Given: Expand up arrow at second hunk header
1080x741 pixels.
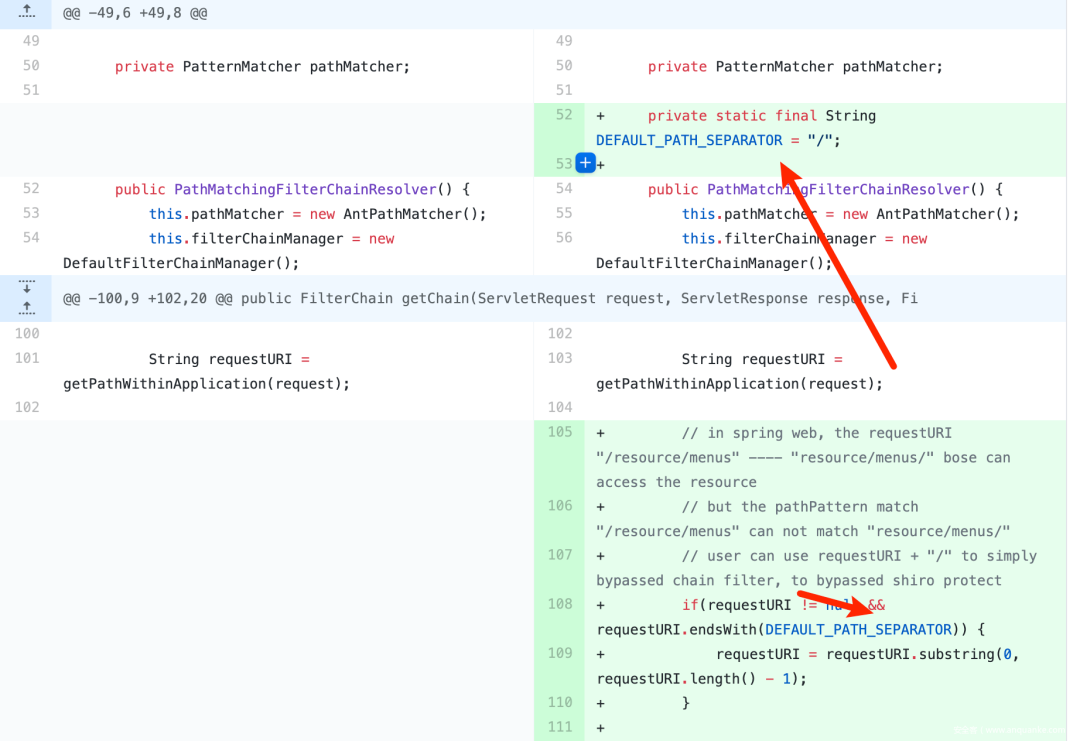Looking at the screenshot, I should click(27, 308).
